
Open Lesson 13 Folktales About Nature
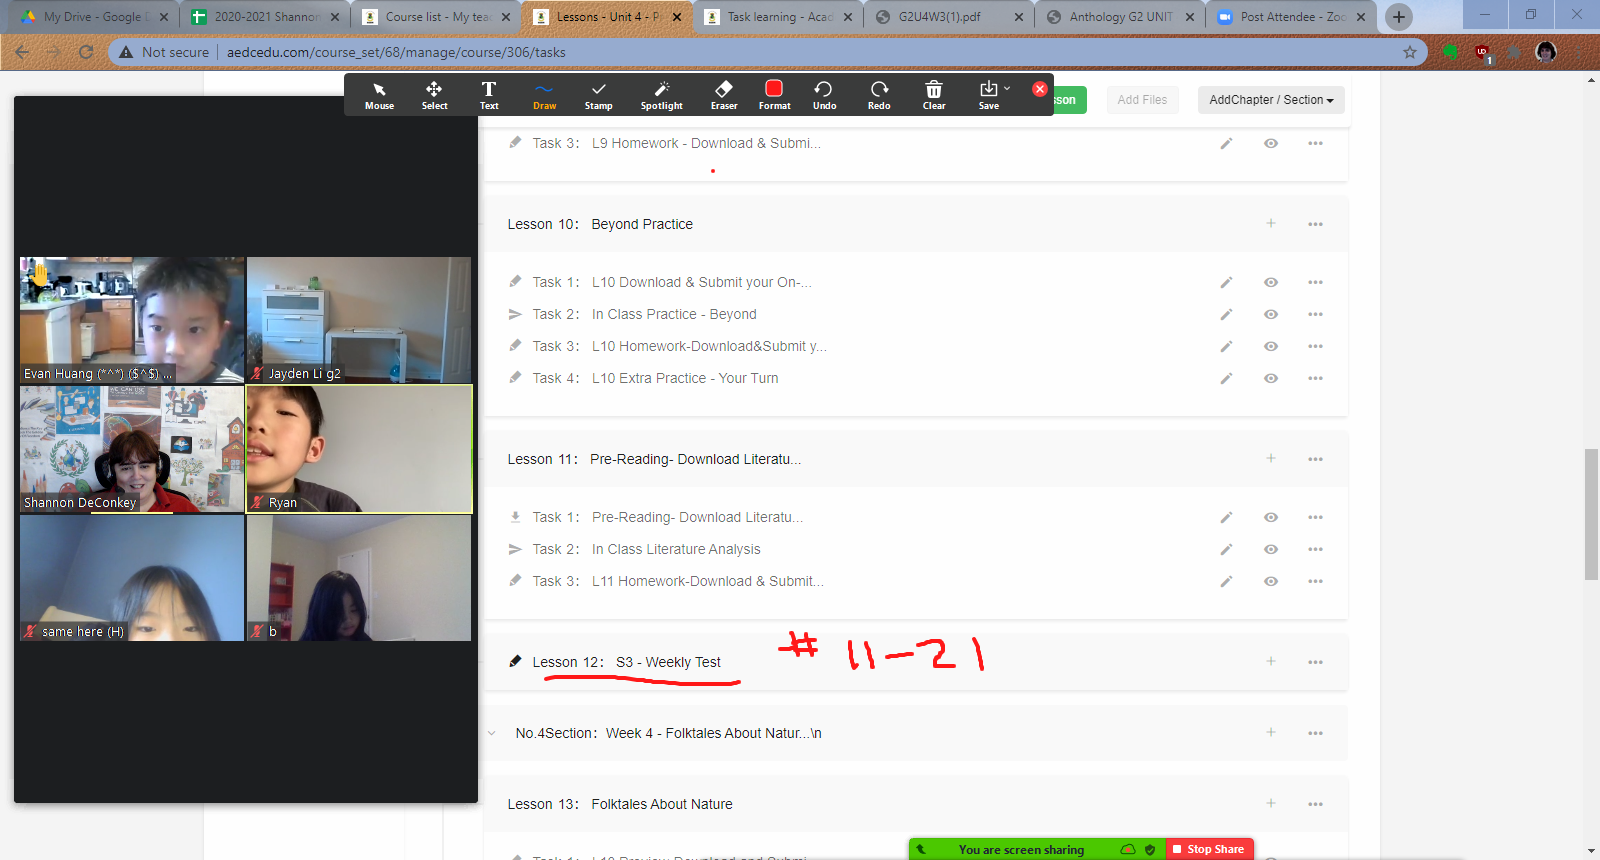(662, 804)
